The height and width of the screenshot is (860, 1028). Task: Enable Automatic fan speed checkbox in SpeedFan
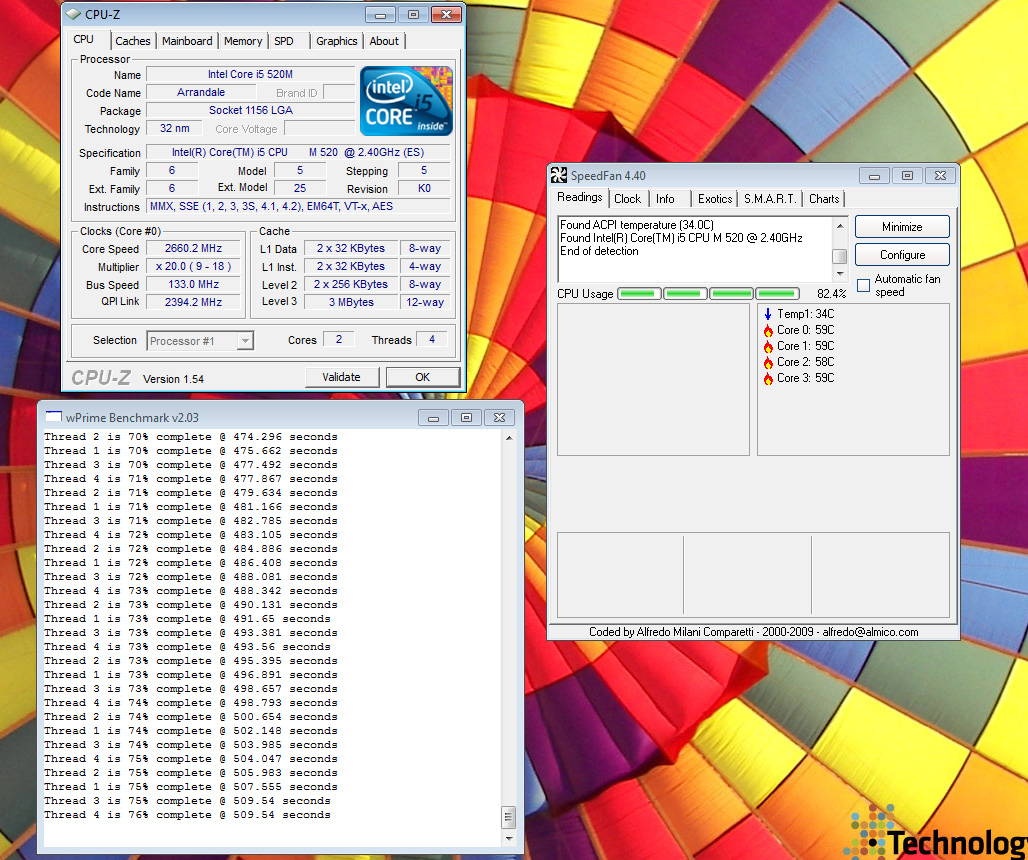pyautogui.click(x=863, y=286)
